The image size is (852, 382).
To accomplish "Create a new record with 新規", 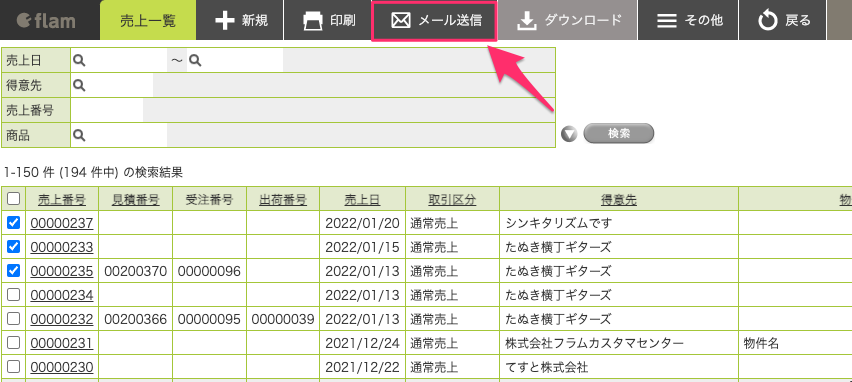I will [x=240, y=21].
